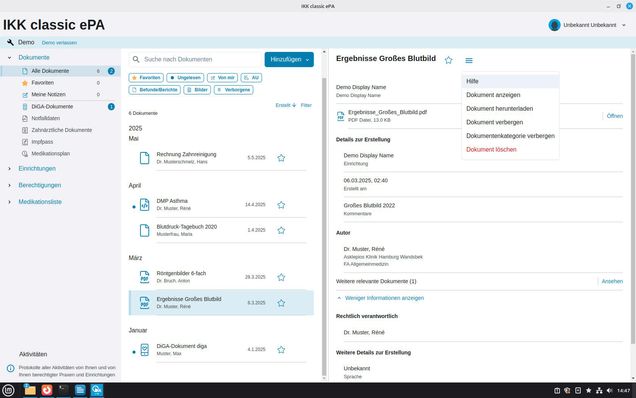Click Öffnen next to the PDF file
636x398 pixels.
pyautogui.click(x=615, y=116)
